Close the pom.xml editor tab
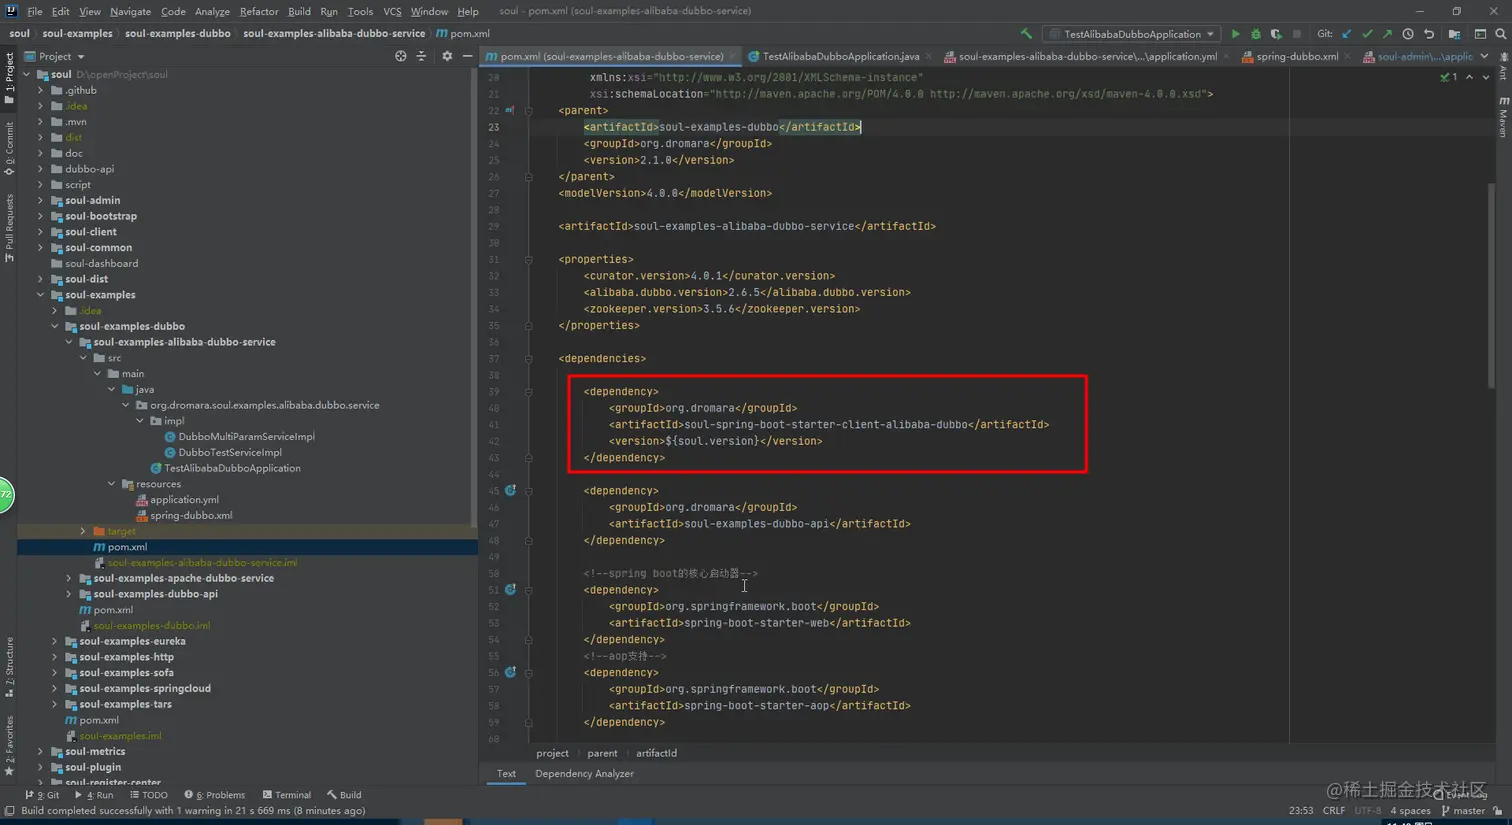Screen dimensions: 1512x825 click(732, 57)
